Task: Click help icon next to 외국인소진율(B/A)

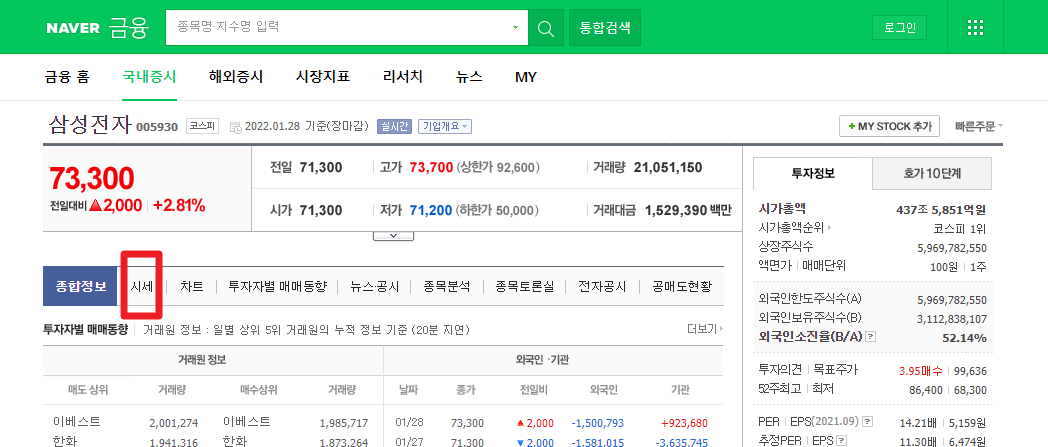Action: tap(870, 337)
